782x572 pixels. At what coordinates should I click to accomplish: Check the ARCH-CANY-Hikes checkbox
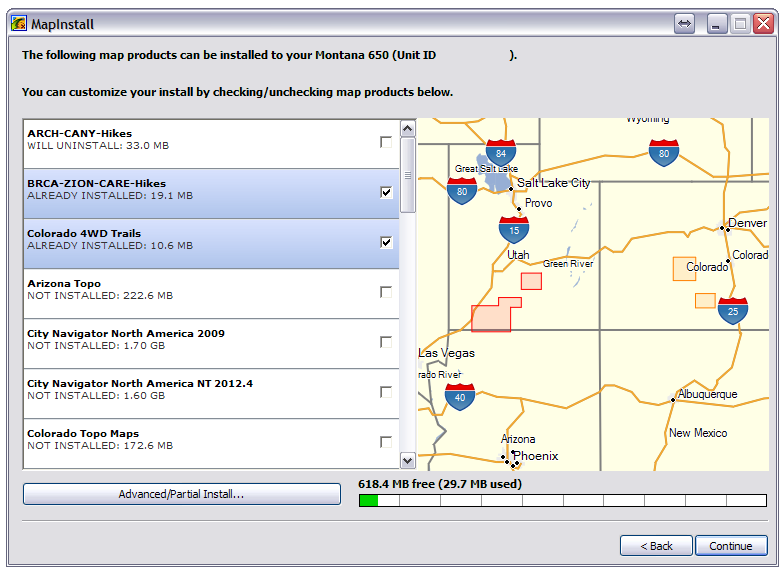(386, 142)
